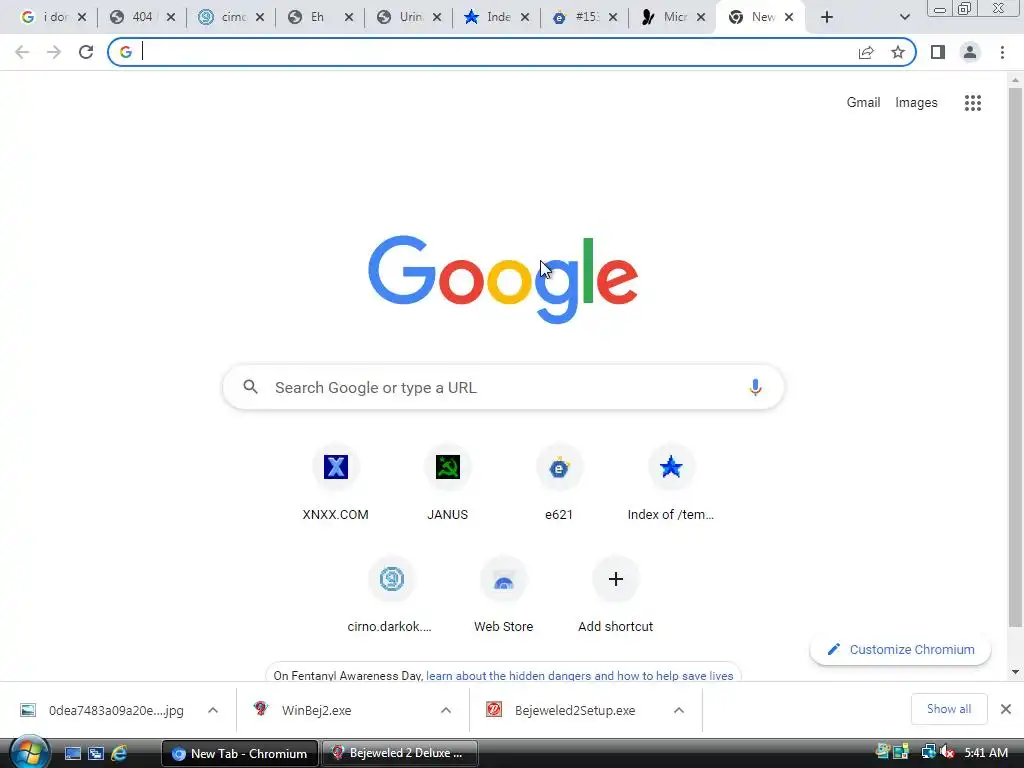
Task: Click the forward navigation arrow
Action: (x=54, y=52)
